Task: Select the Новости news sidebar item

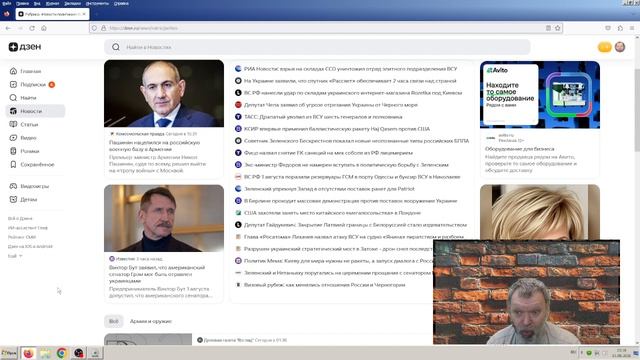Action: (x=35, y=111)
